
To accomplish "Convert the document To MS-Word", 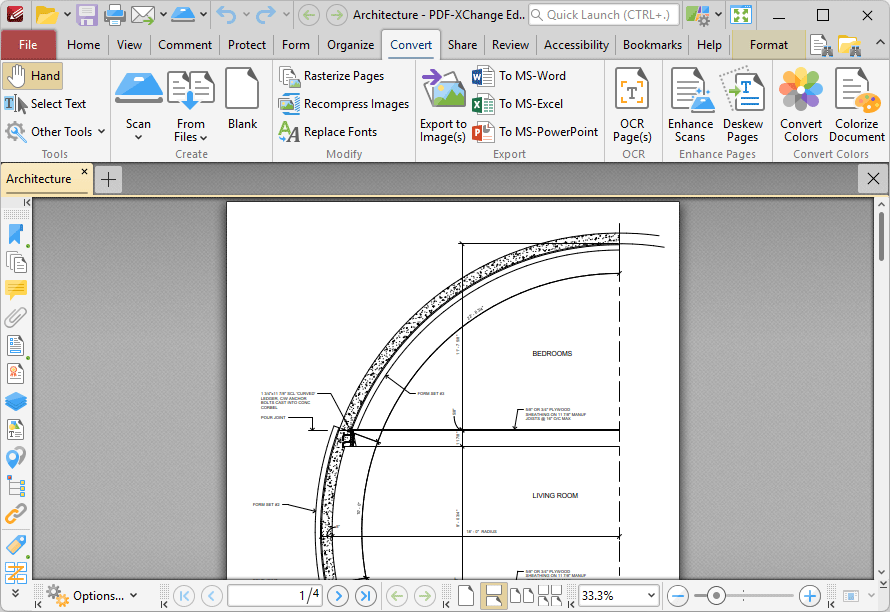I will click(x=519, y=76).
